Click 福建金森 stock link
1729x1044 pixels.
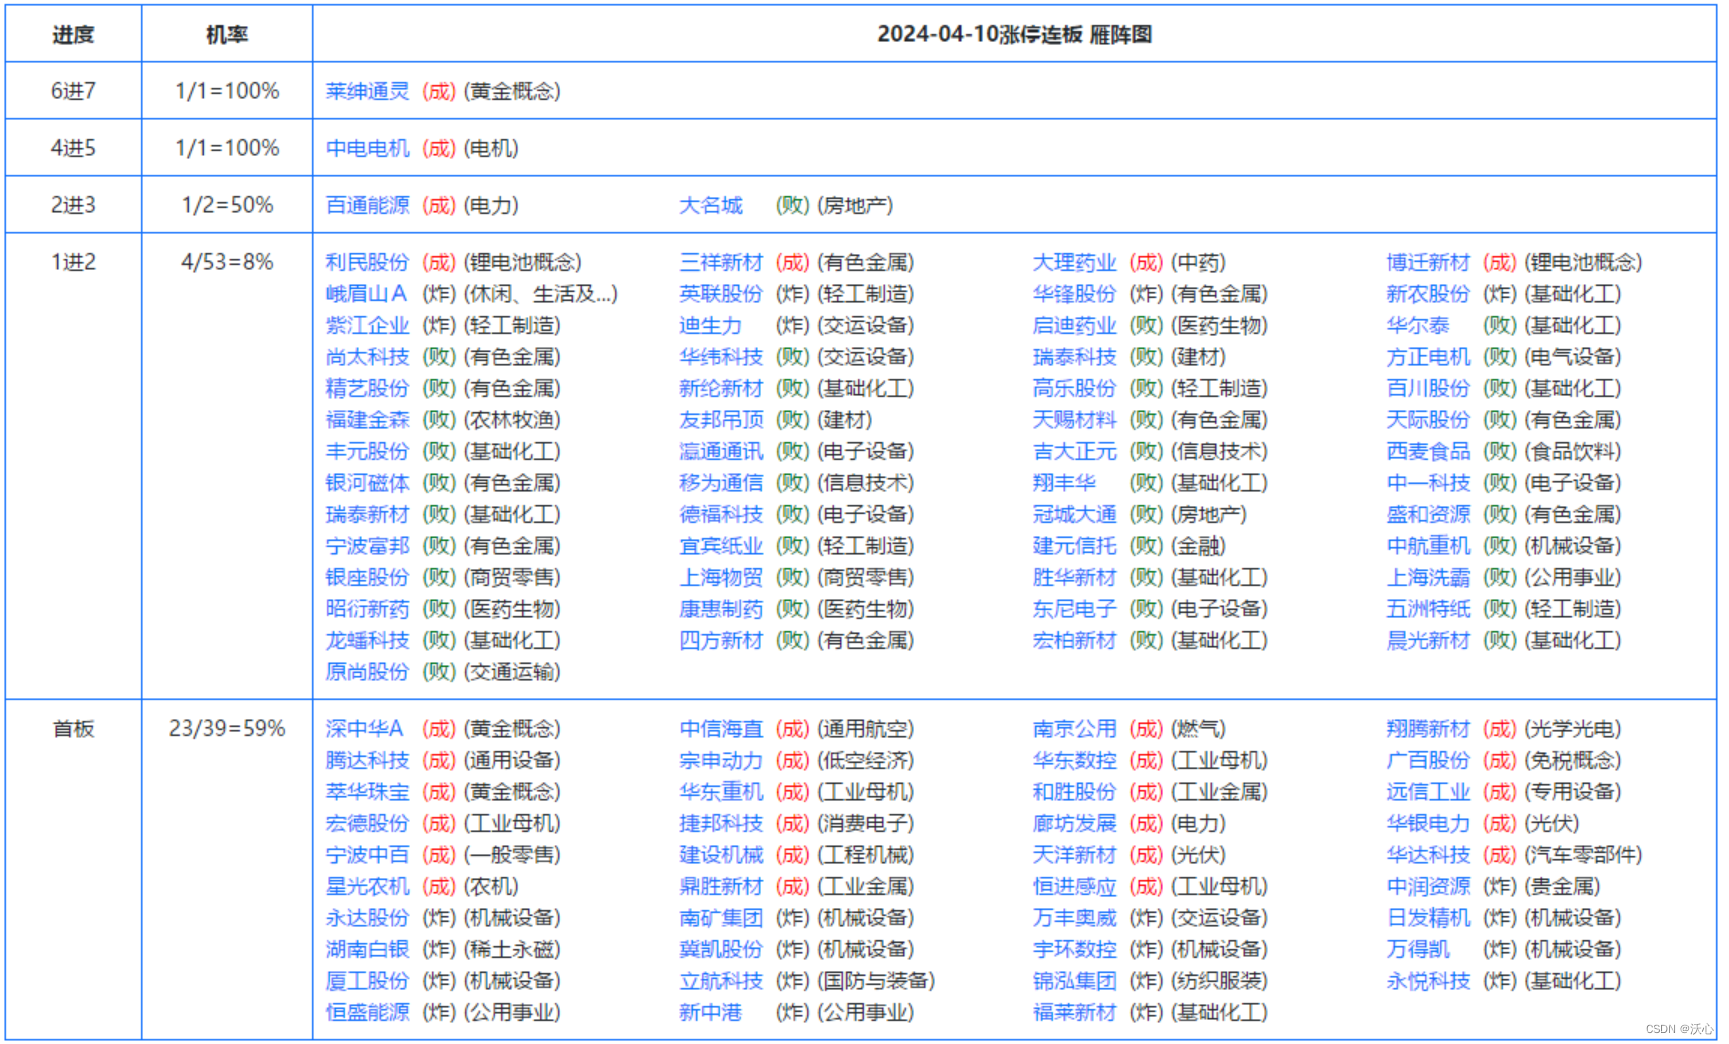[367, 420]
